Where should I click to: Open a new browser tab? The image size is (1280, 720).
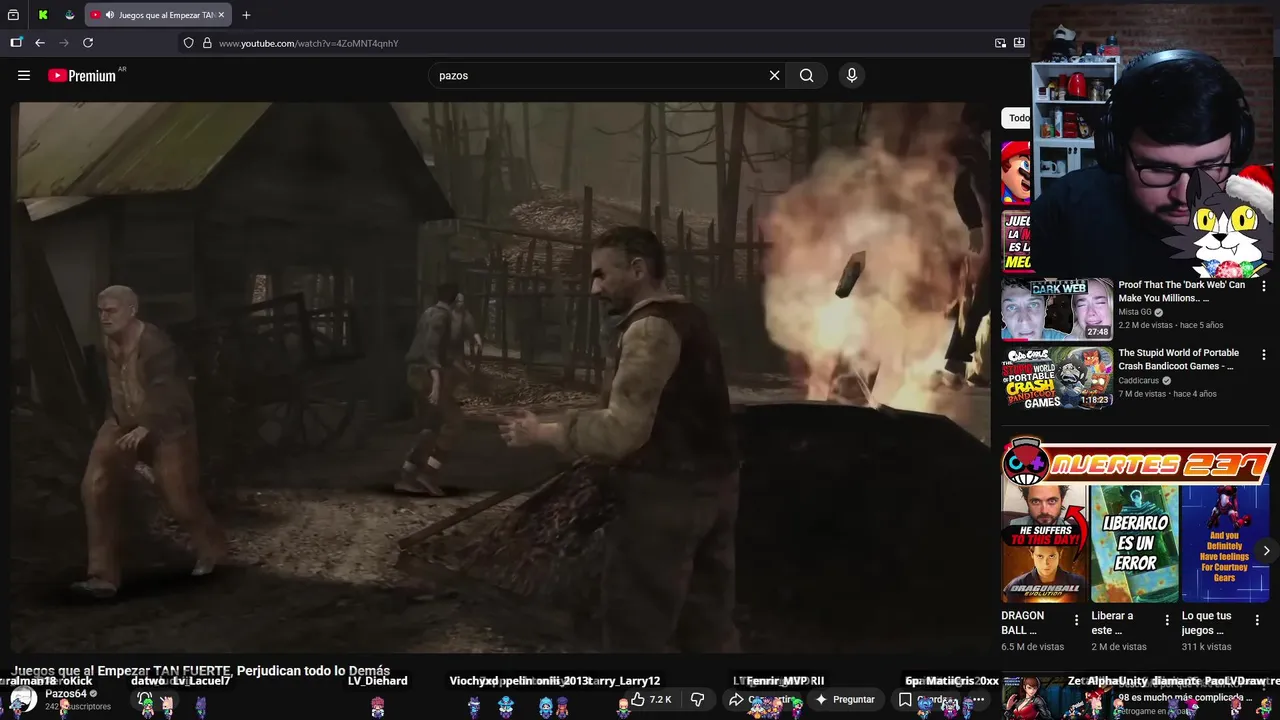(246, 15)
